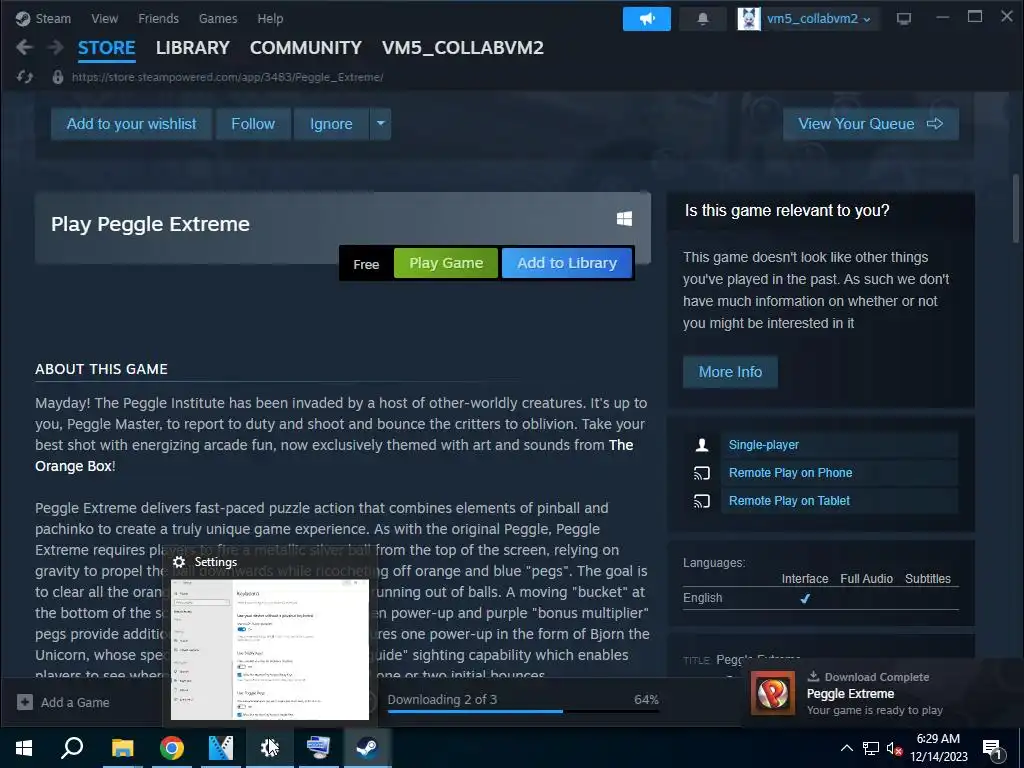Open the Single-player category link
The width and height of the screenshot is (1024, 768).
point(763,445)
